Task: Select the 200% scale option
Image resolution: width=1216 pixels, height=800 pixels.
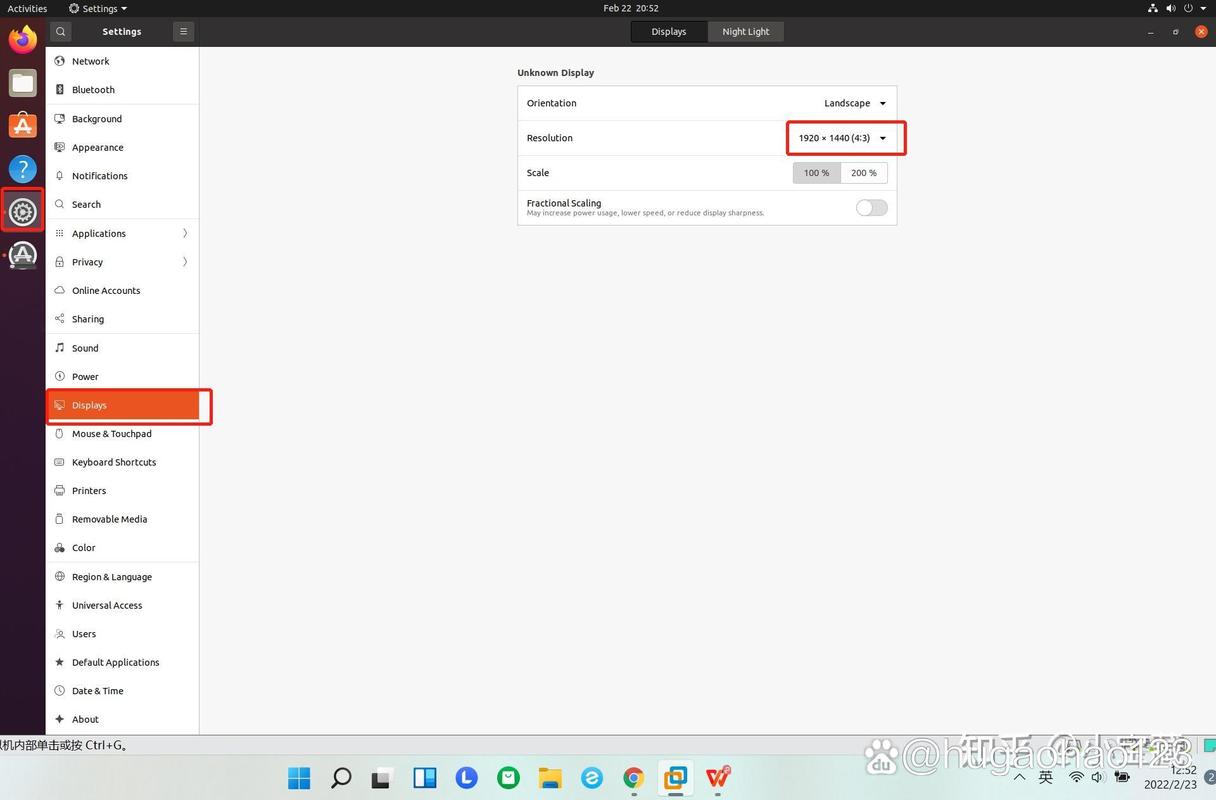Action: (x=863, y=172)
